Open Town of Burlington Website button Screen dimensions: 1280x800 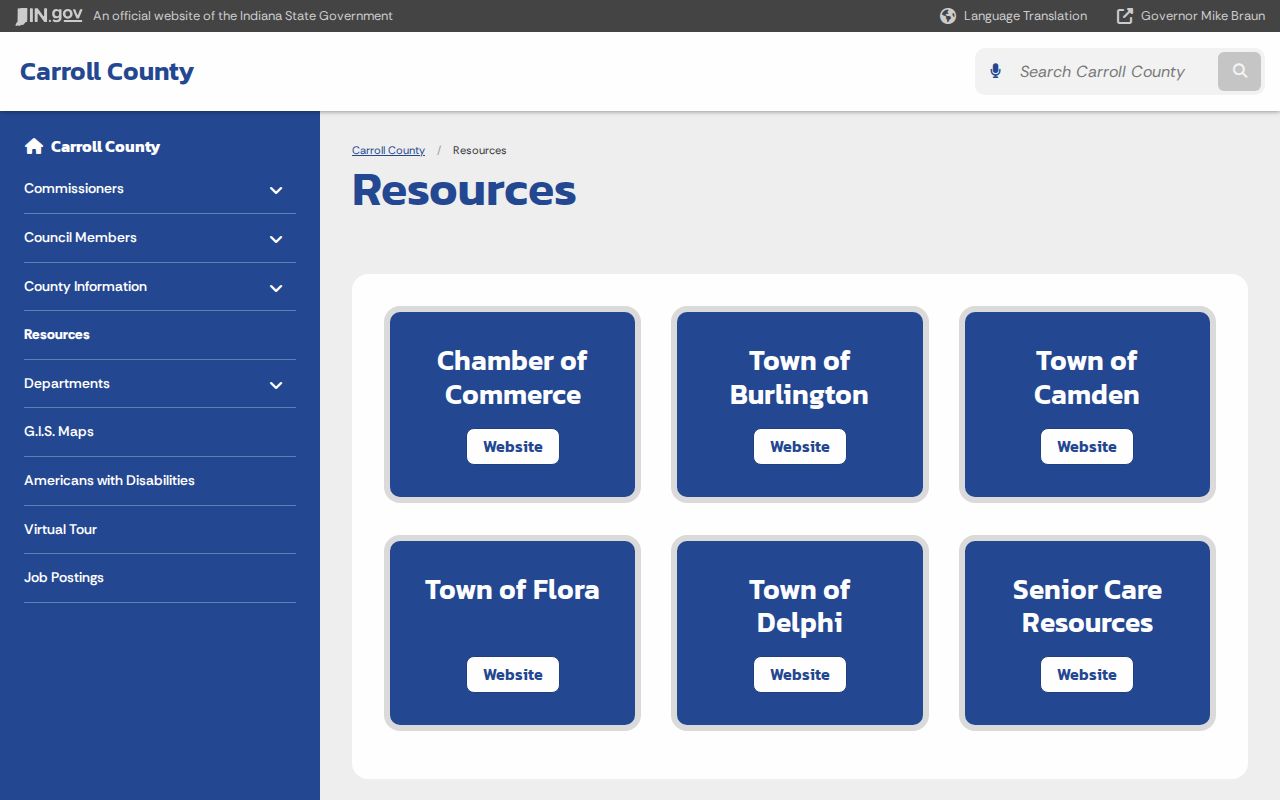(x=800, y=447)
